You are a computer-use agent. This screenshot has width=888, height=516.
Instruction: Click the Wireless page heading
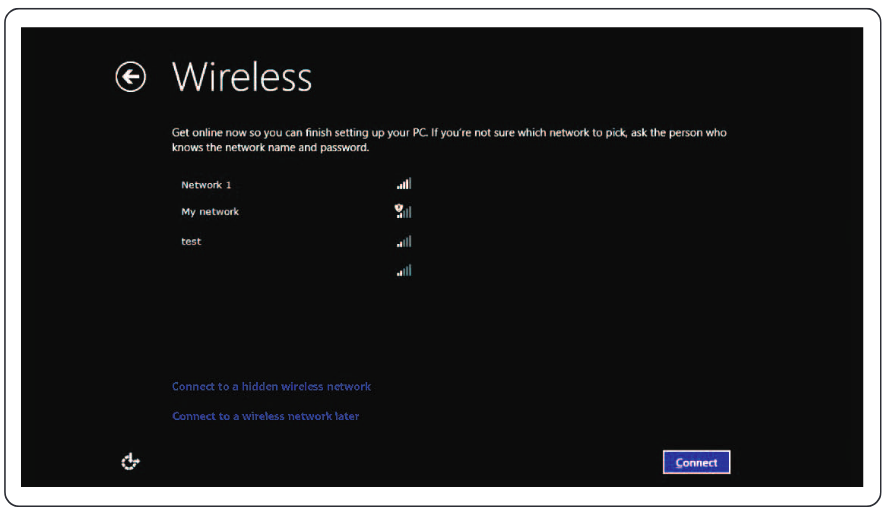(x=242, y=77)
